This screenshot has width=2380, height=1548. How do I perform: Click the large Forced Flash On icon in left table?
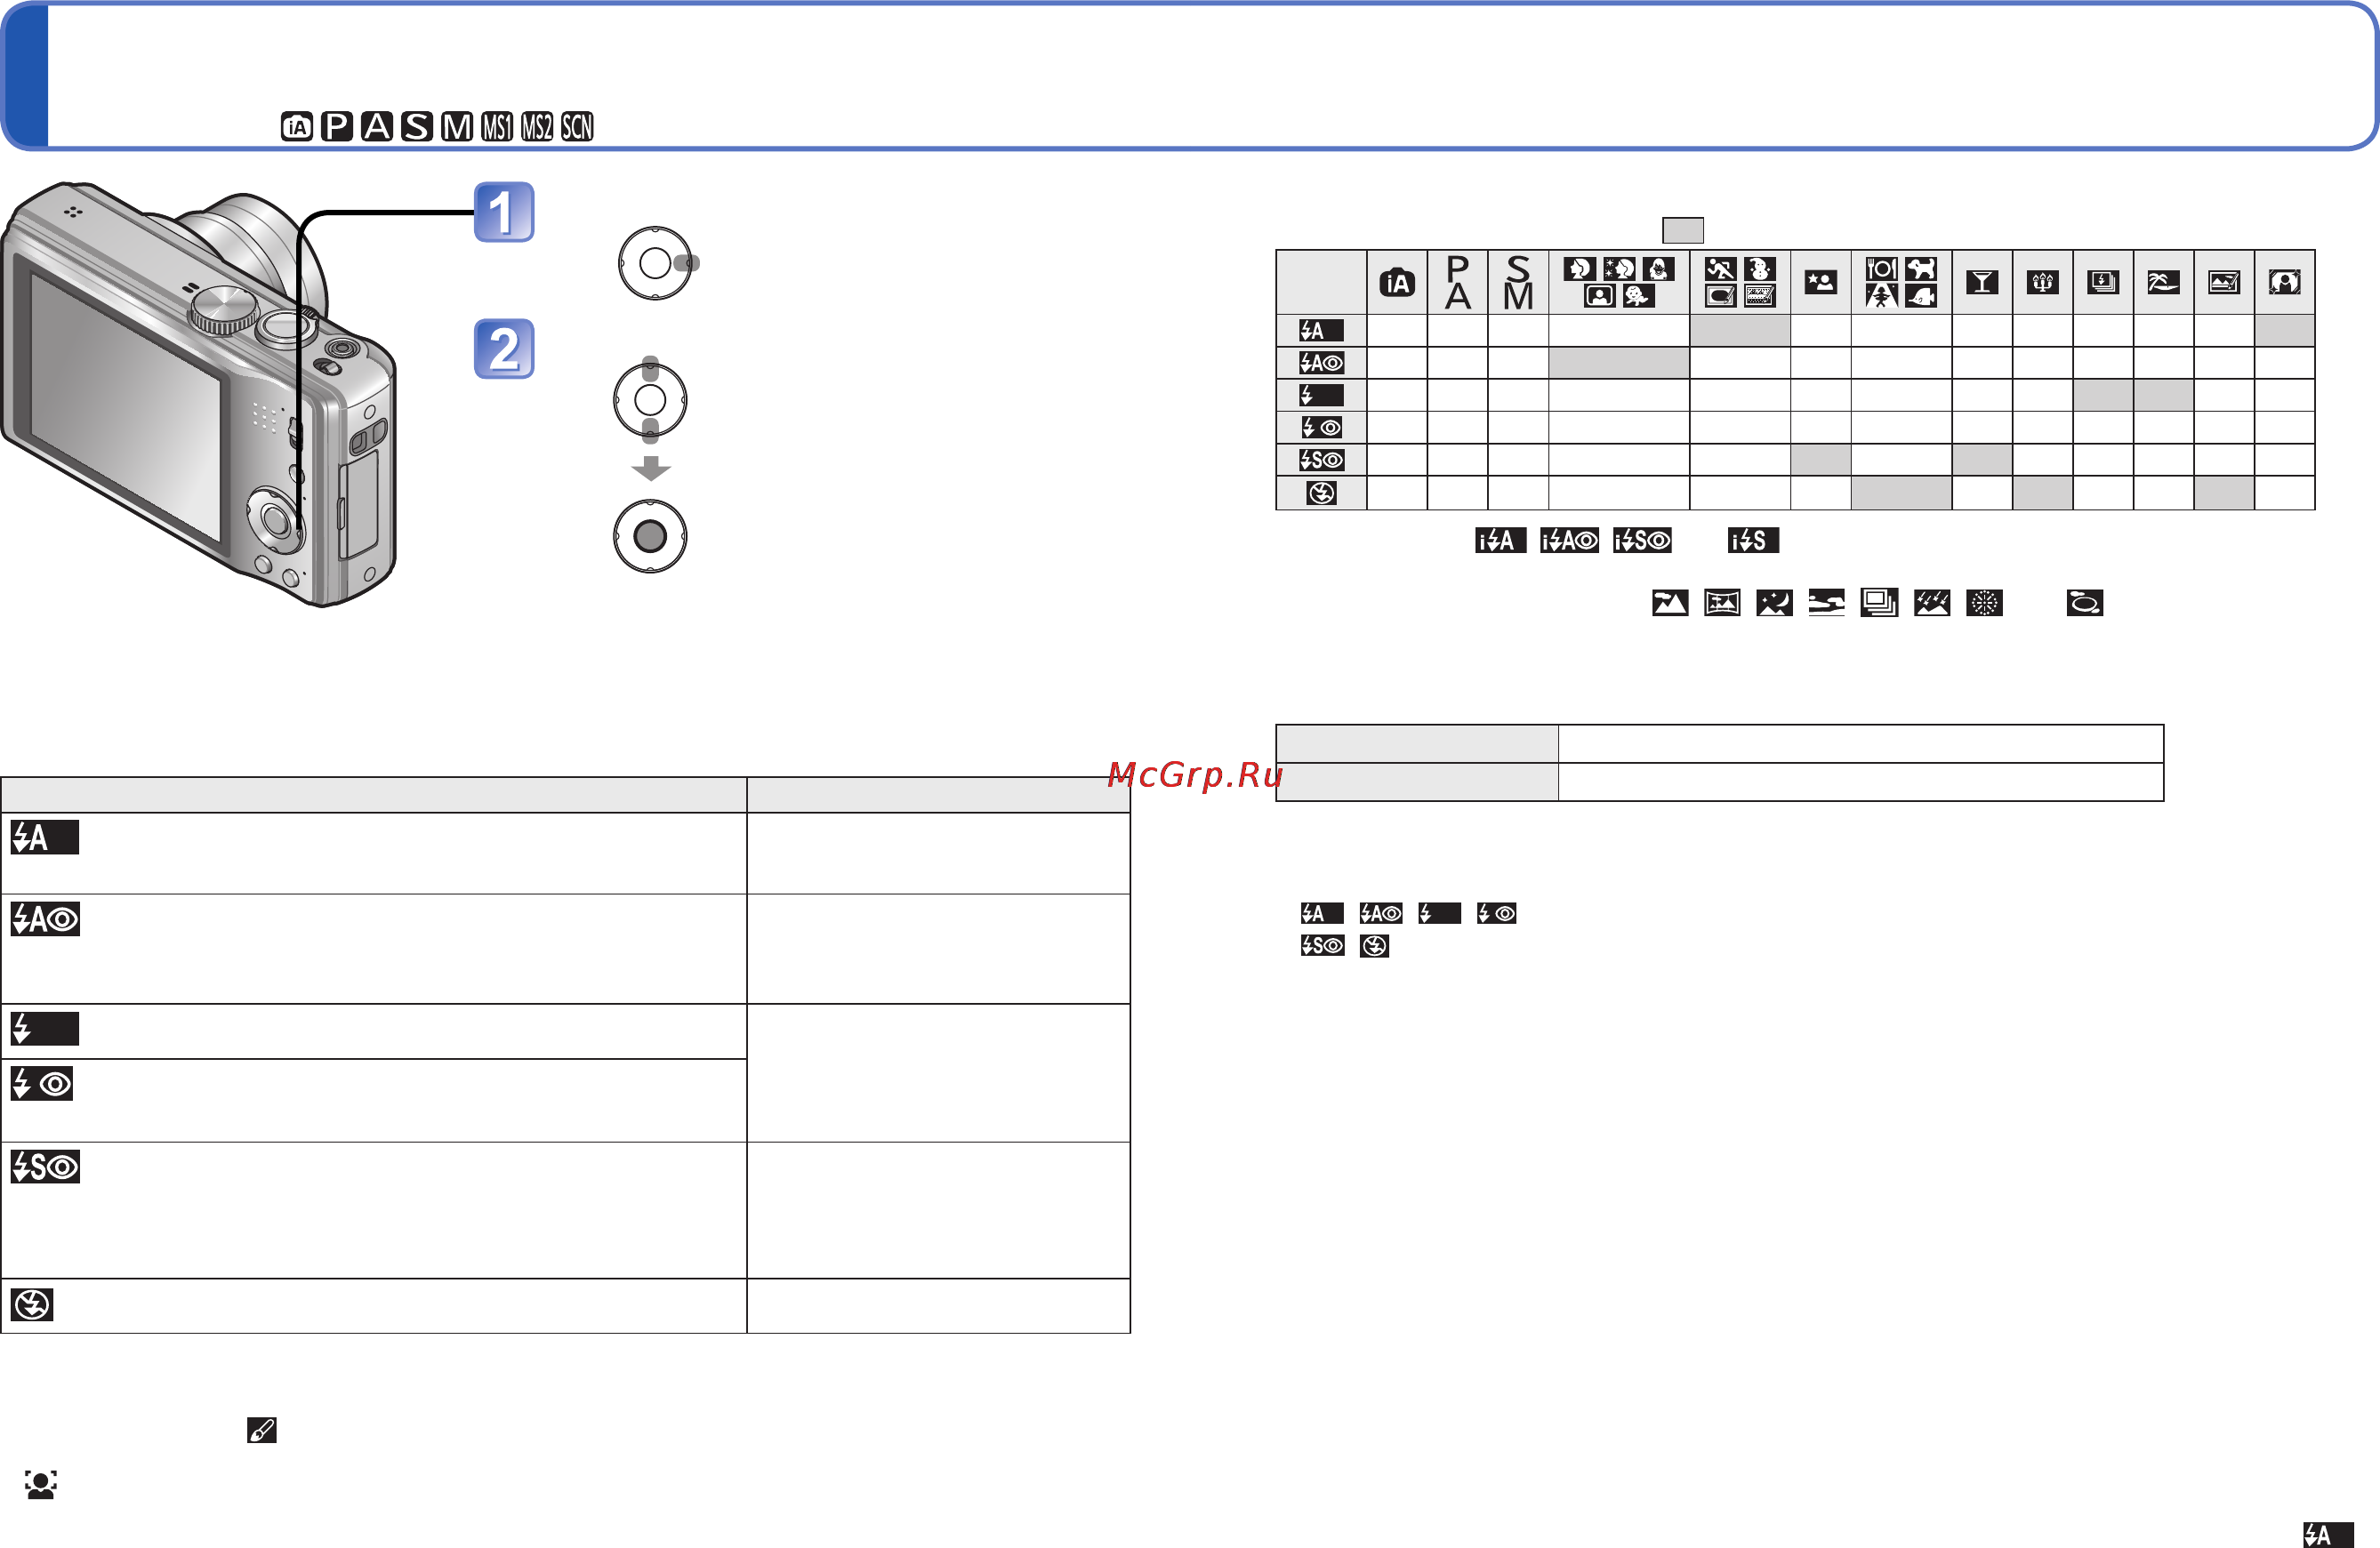[45, 1029]
